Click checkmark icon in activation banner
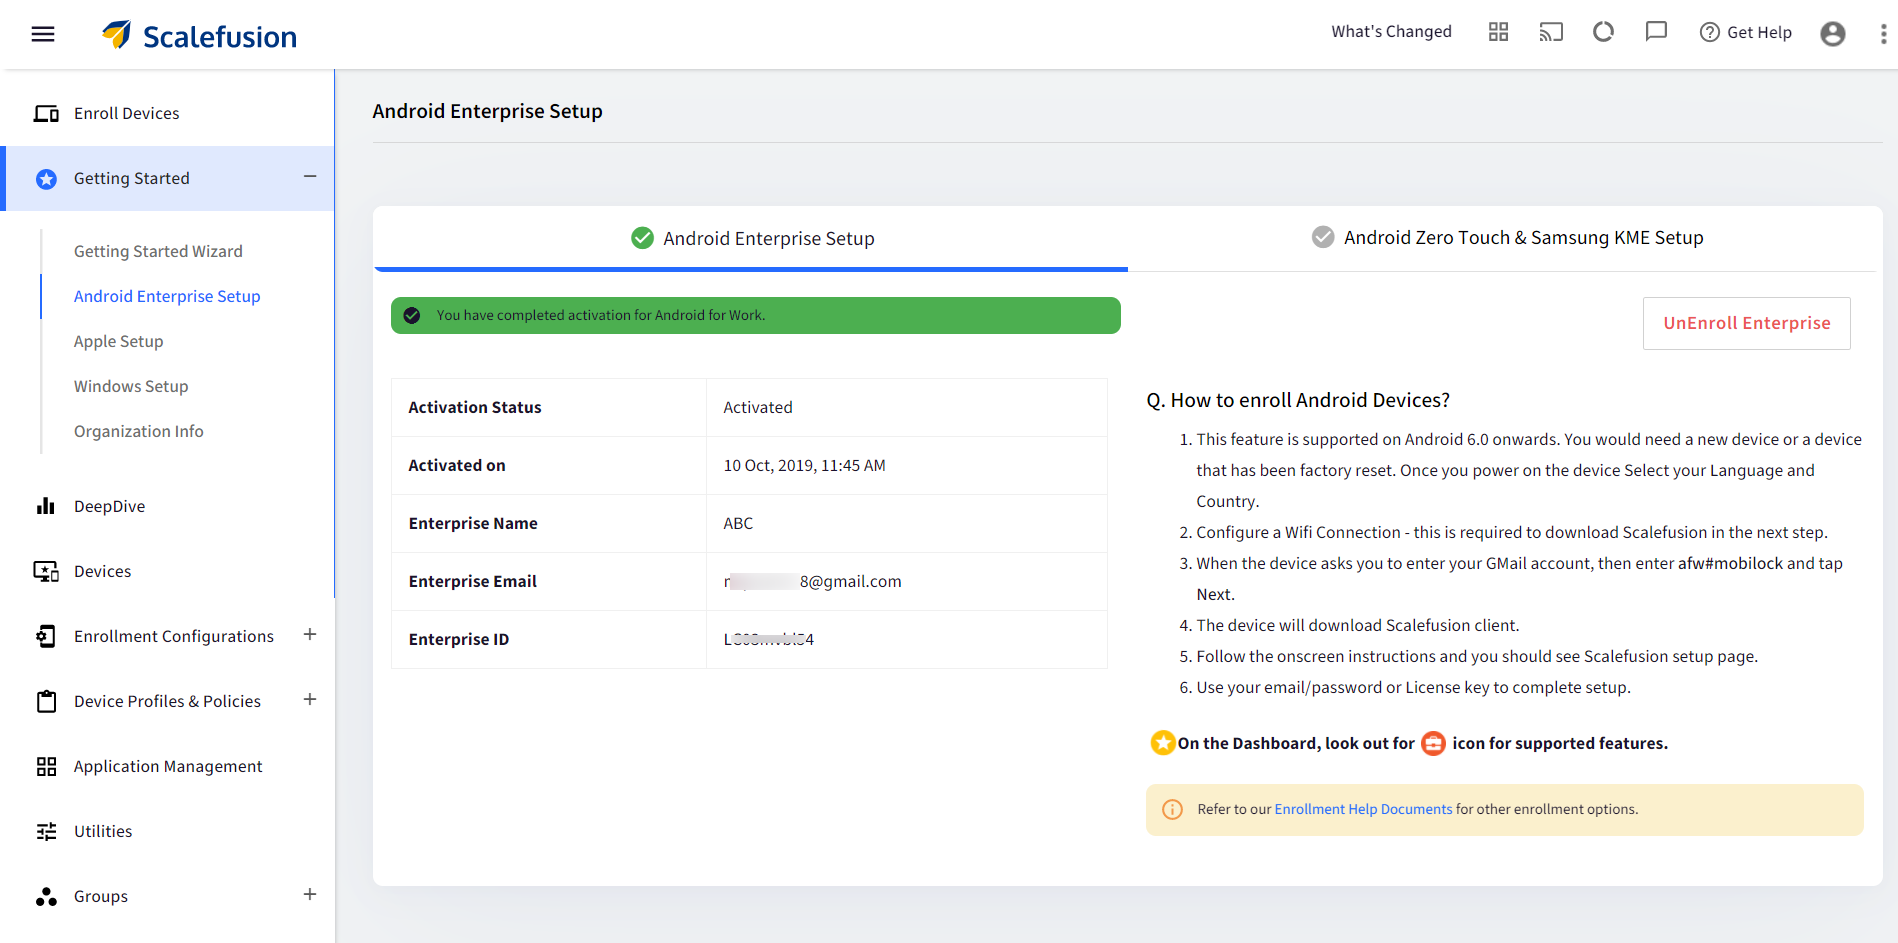The image size is (1898, 943). pyautogui.click(x=412, y=315)
